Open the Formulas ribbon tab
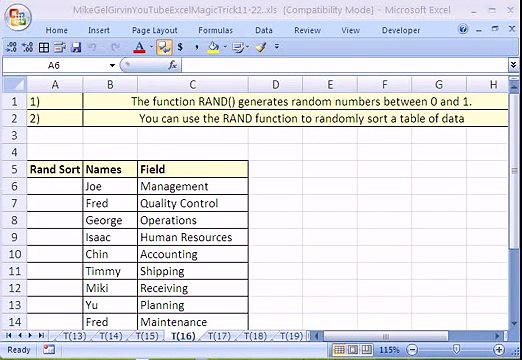This screenshot has width=522, height=360. [x=215, y=30]
